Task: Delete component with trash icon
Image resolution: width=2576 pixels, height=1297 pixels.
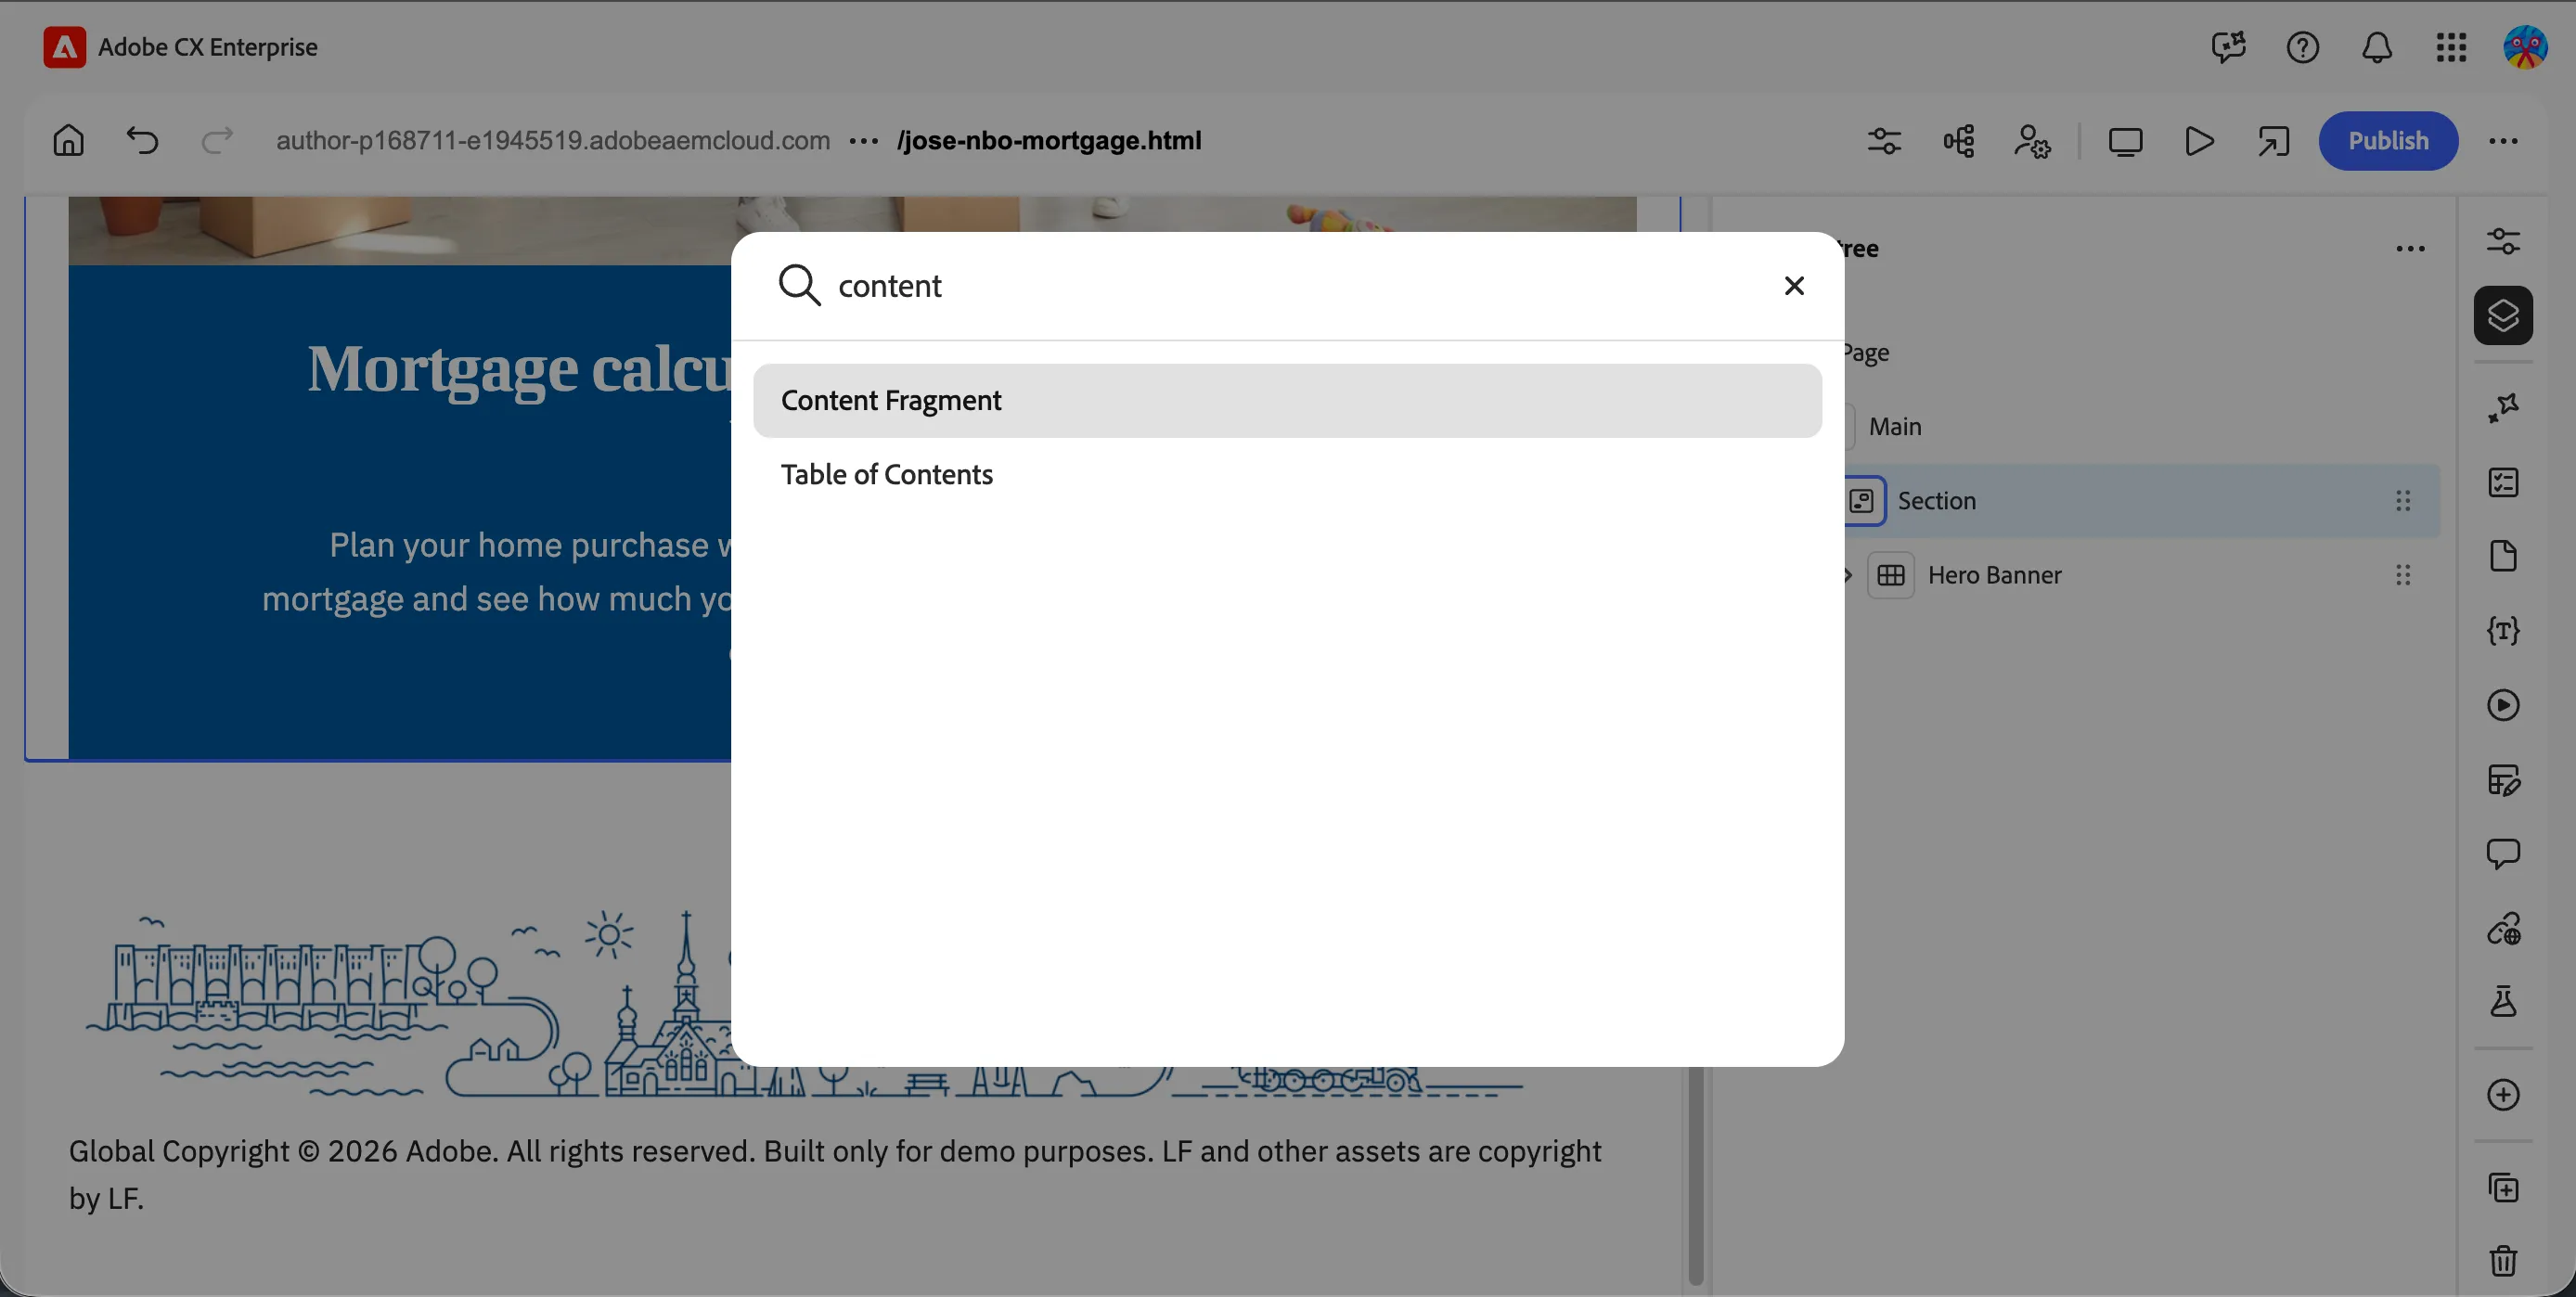Action: pos(2503,1261)
